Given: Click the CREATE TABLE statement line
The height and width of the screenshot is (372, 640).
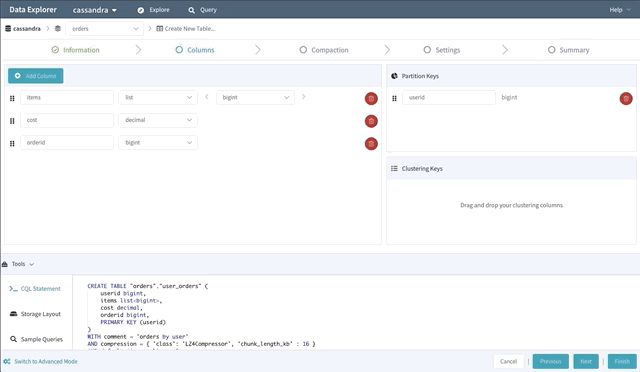Looking at the screenshot, I should click(148, 286).
